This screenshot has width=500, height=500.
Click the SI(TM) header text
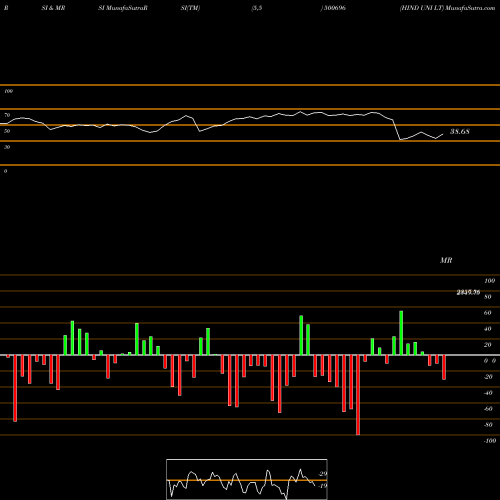coord(190,8)
